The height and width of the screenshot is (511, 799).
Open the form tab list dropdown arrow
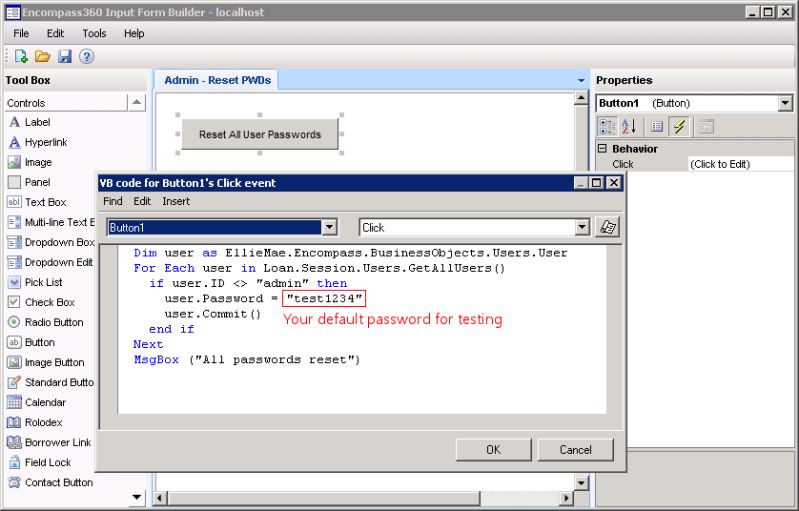581,80
